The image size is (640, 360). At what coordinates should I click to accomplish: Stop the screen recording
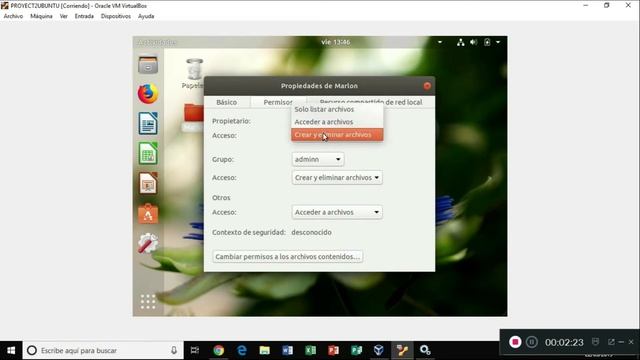(x=515, y=342)
